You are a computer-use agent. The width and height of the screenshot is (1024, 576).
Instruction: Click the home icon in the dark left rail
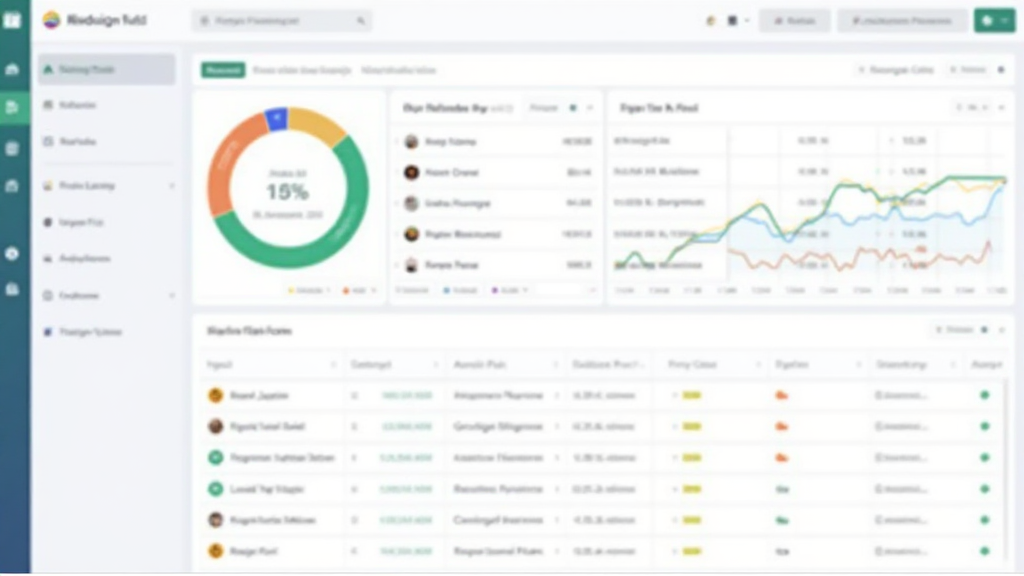(12, 69)
